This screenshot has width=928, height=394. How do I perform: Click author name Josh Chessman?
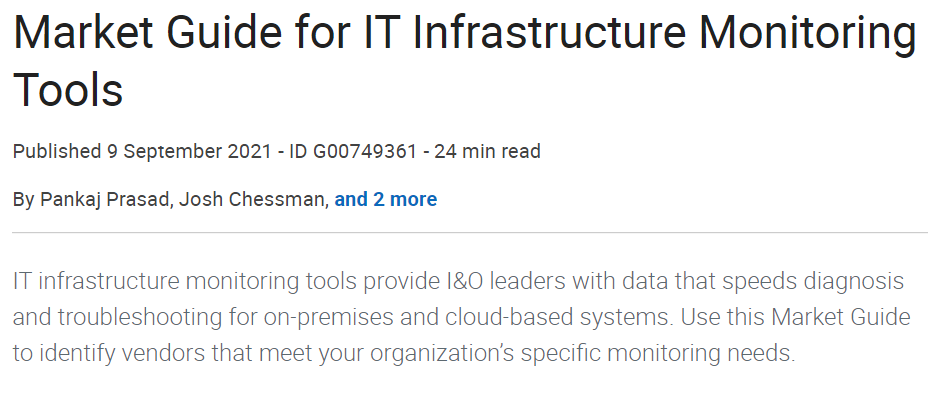pos(253,199)
